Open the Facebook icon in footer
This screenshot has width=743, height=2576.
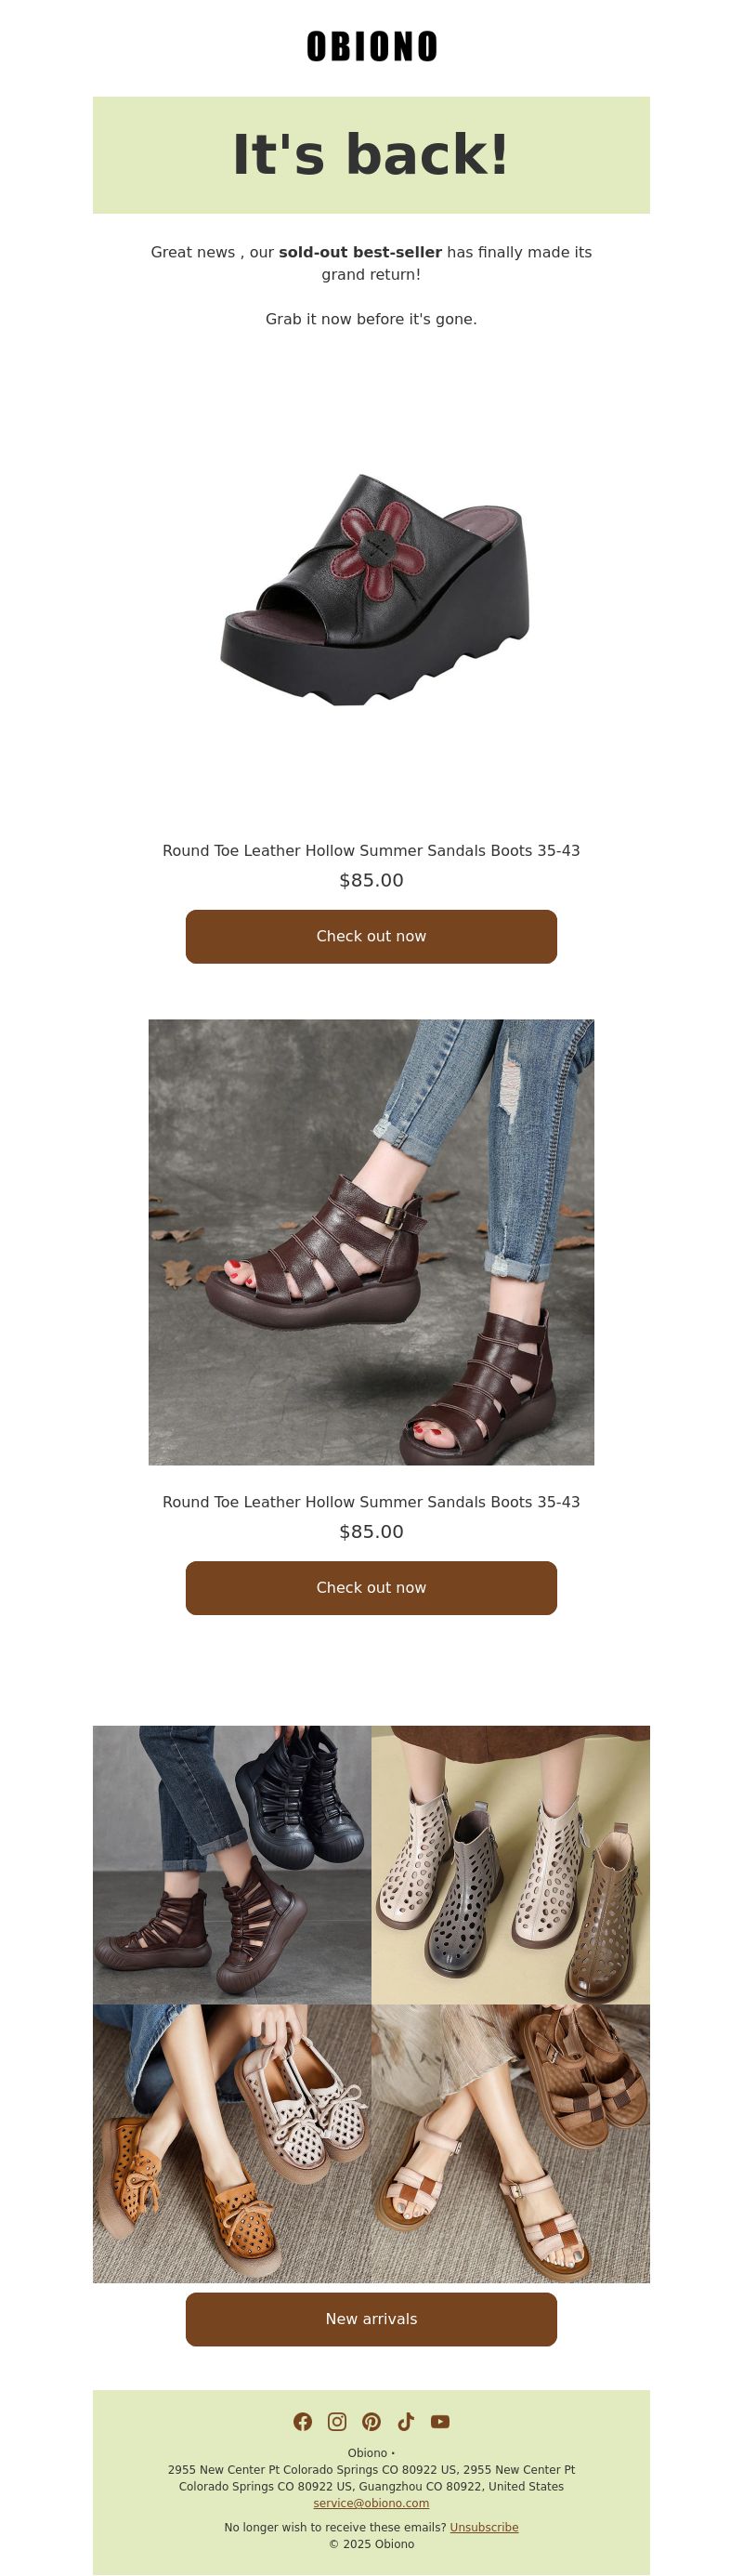point(303,2421)
